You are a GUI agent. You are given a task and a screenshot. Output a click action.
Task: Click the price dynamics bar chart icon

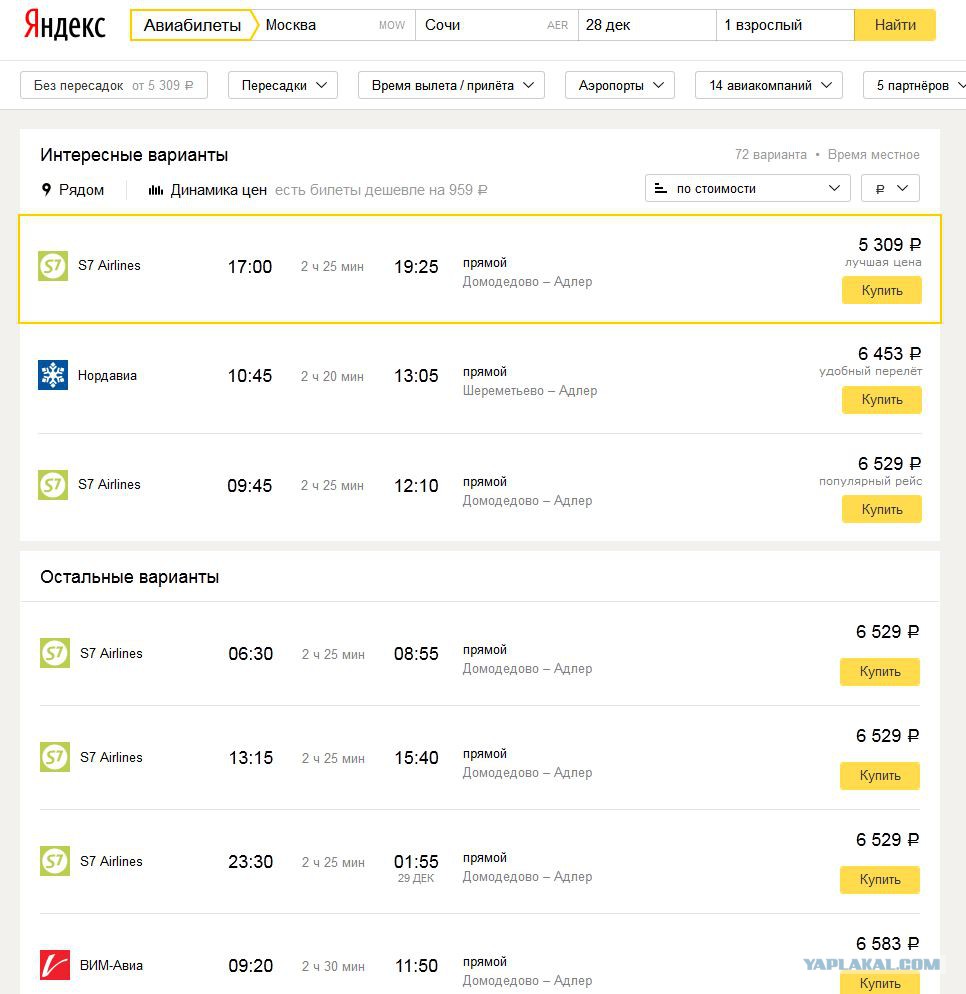(156, 190)
